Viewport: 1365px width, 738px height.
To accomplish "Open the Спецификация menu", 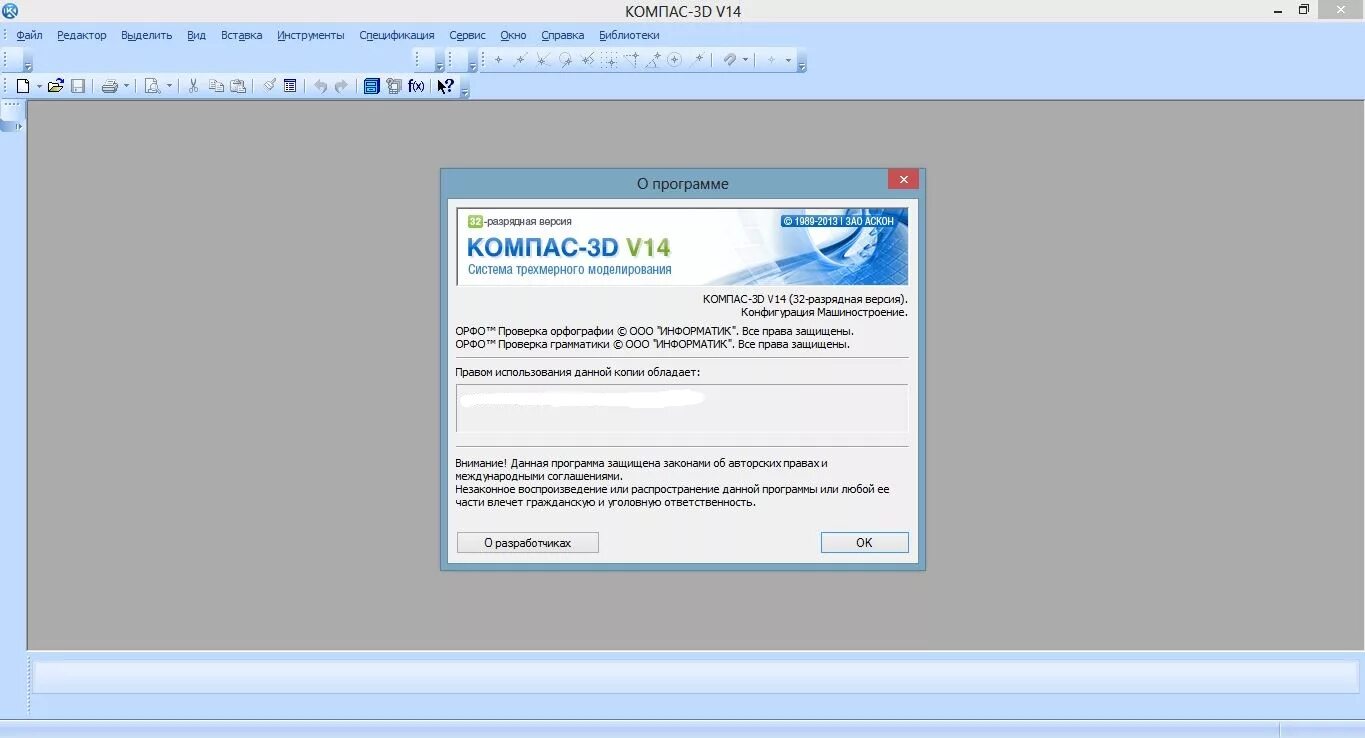I will pyautogui.click(x=396, y=35).
